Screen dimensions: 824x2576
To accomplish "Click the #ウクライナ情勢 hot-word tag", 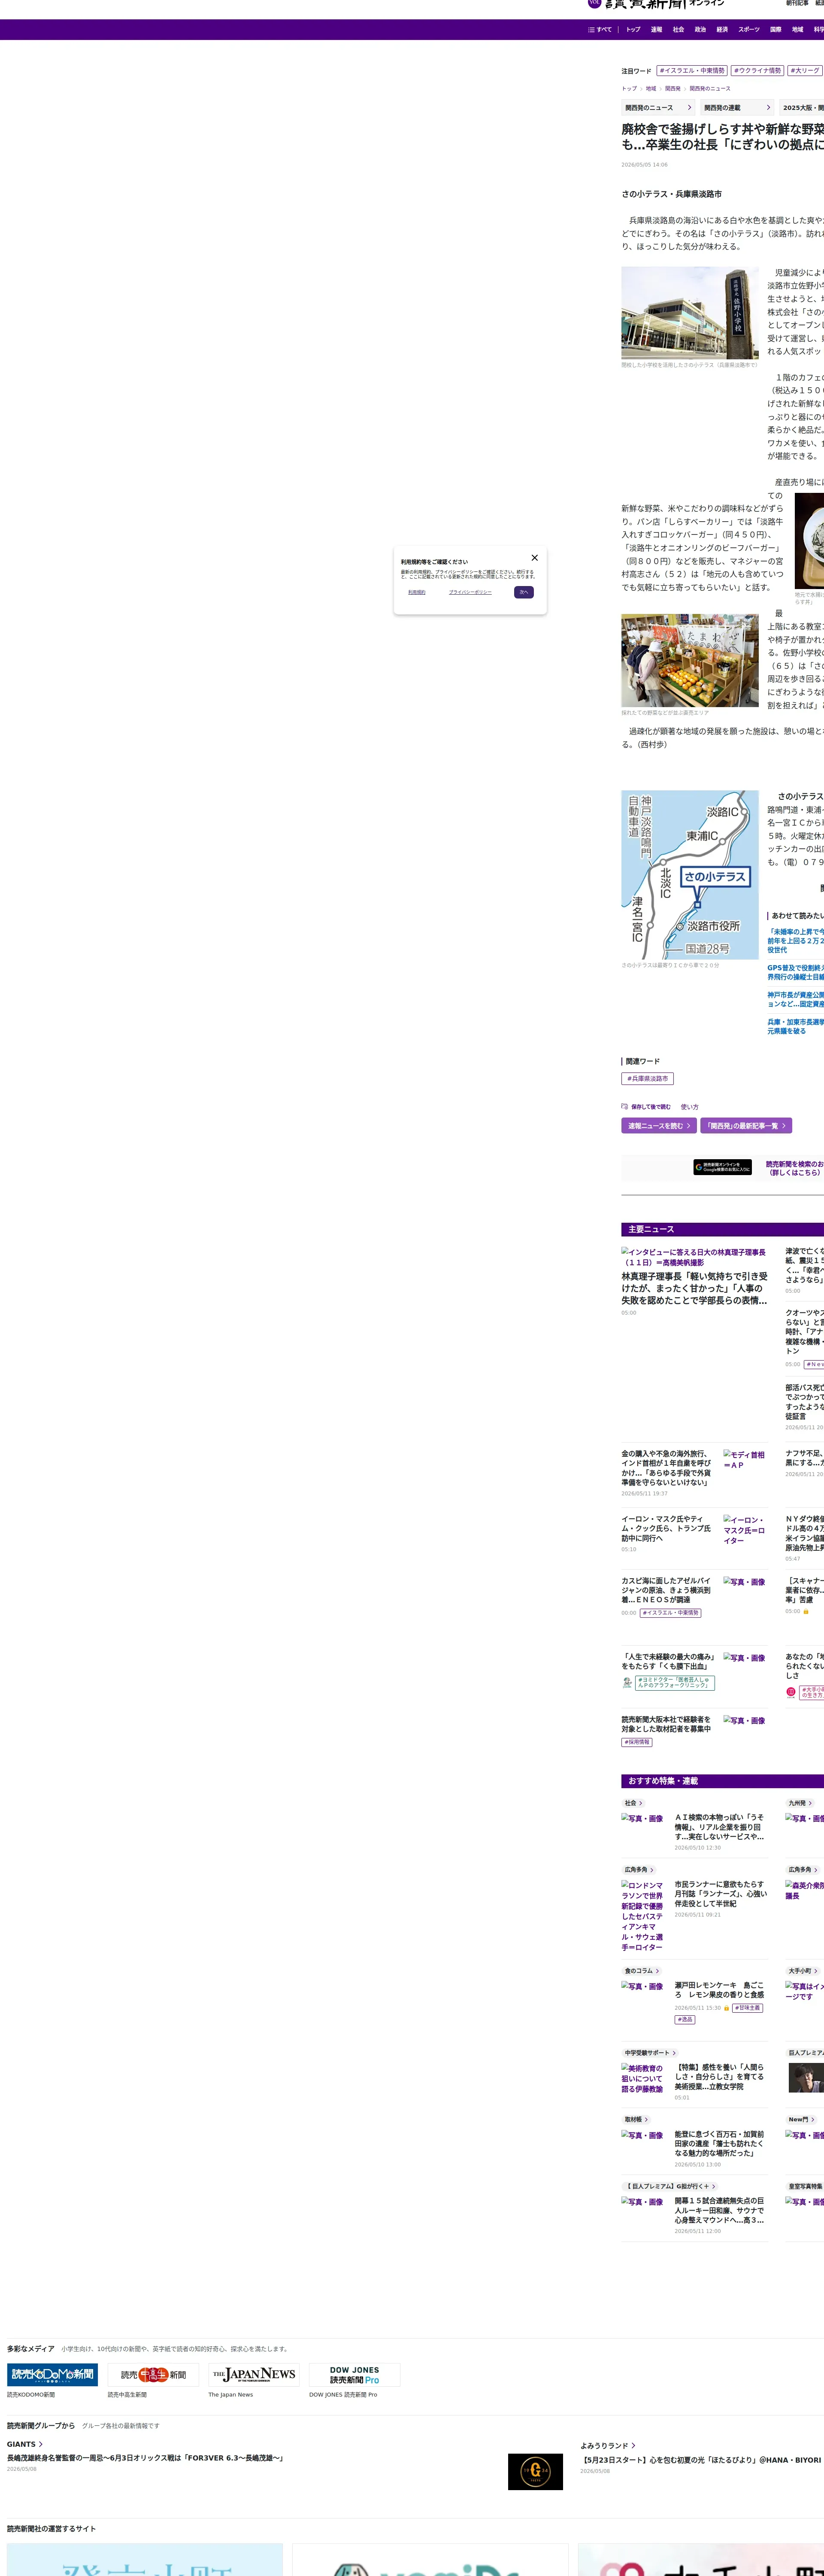I will coord(757,71).
